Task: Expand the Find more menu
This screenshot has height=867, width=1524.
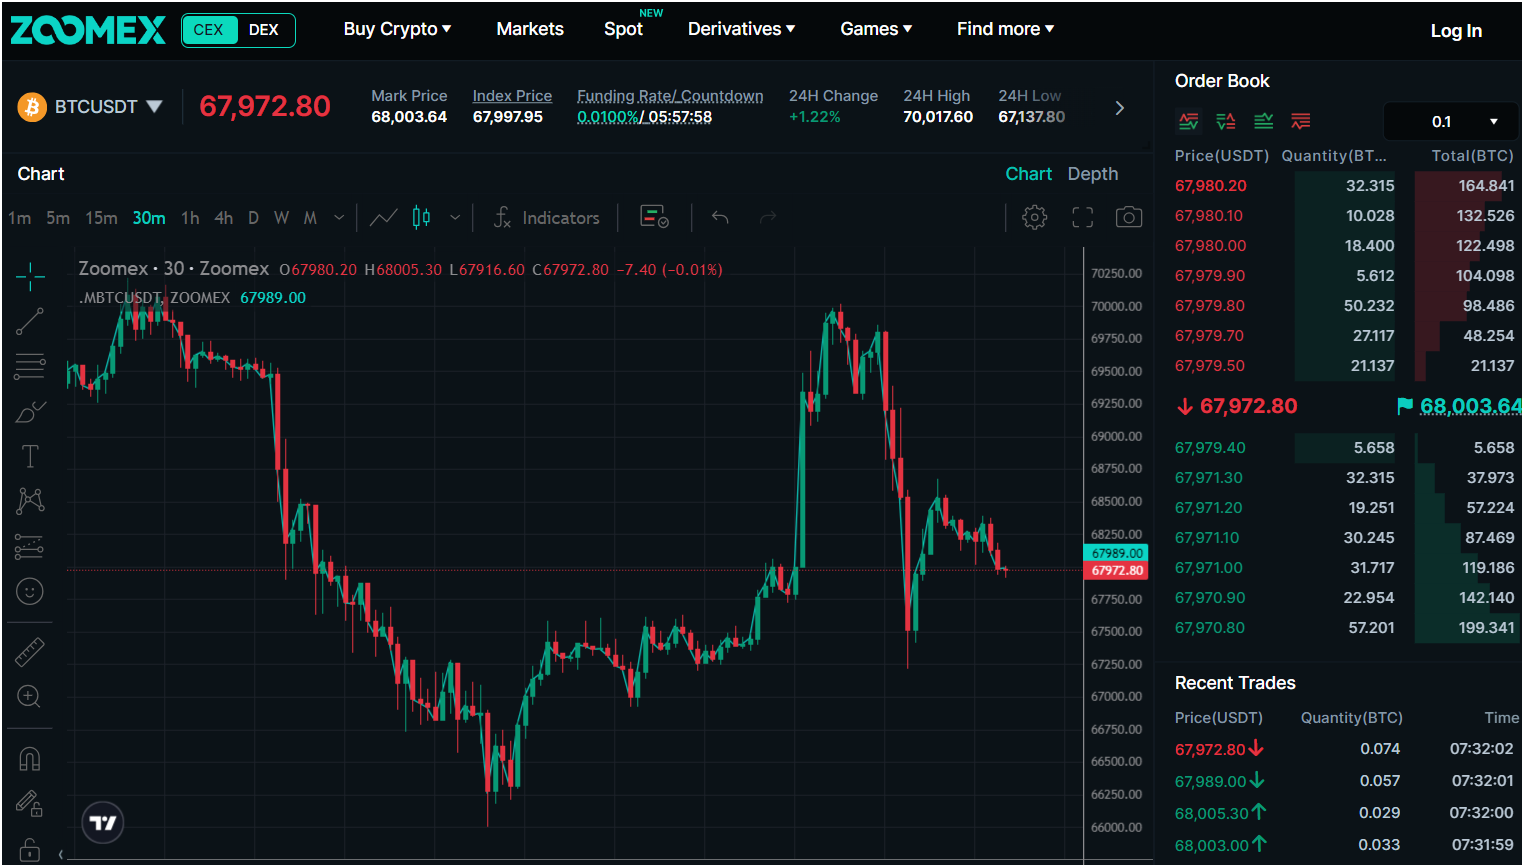Action: pos(1005,29)
